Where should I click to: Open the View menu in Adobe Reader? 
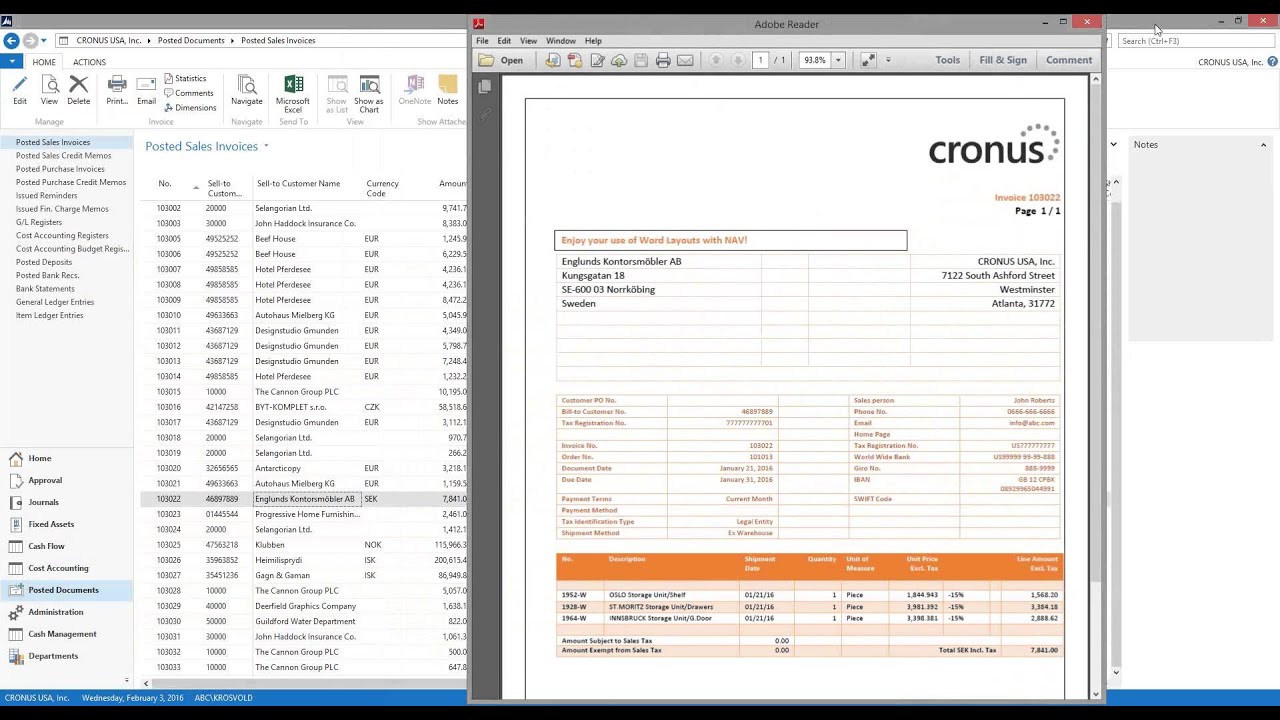528,41
